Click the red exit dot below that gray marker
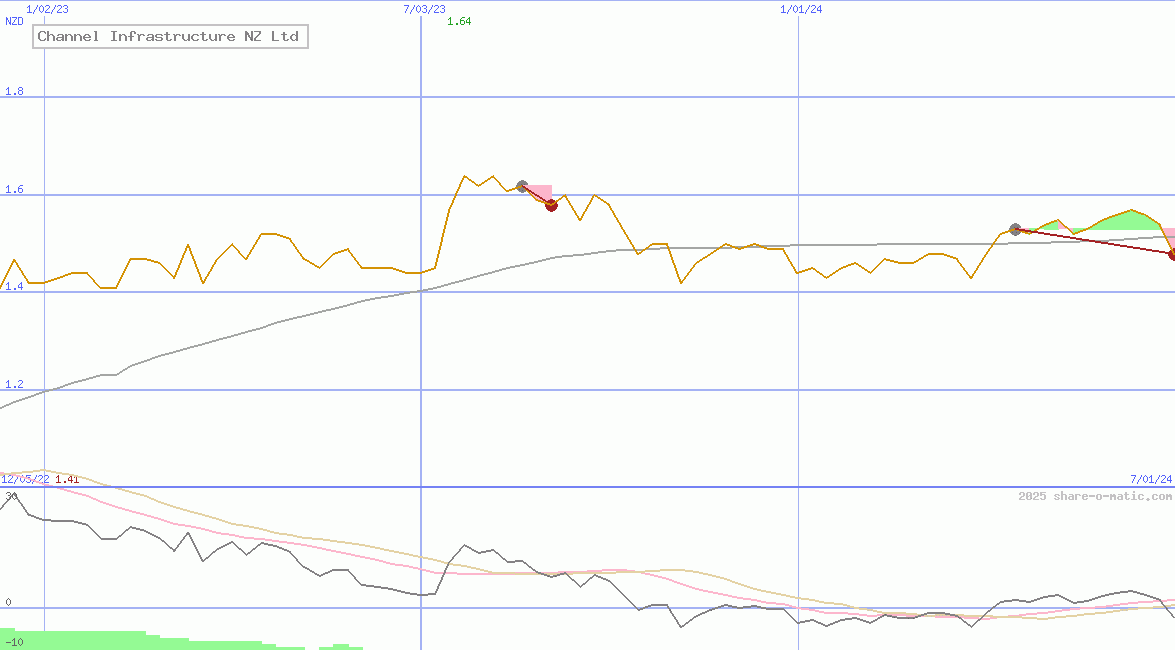1175x650 pixels. pos(551,205)
